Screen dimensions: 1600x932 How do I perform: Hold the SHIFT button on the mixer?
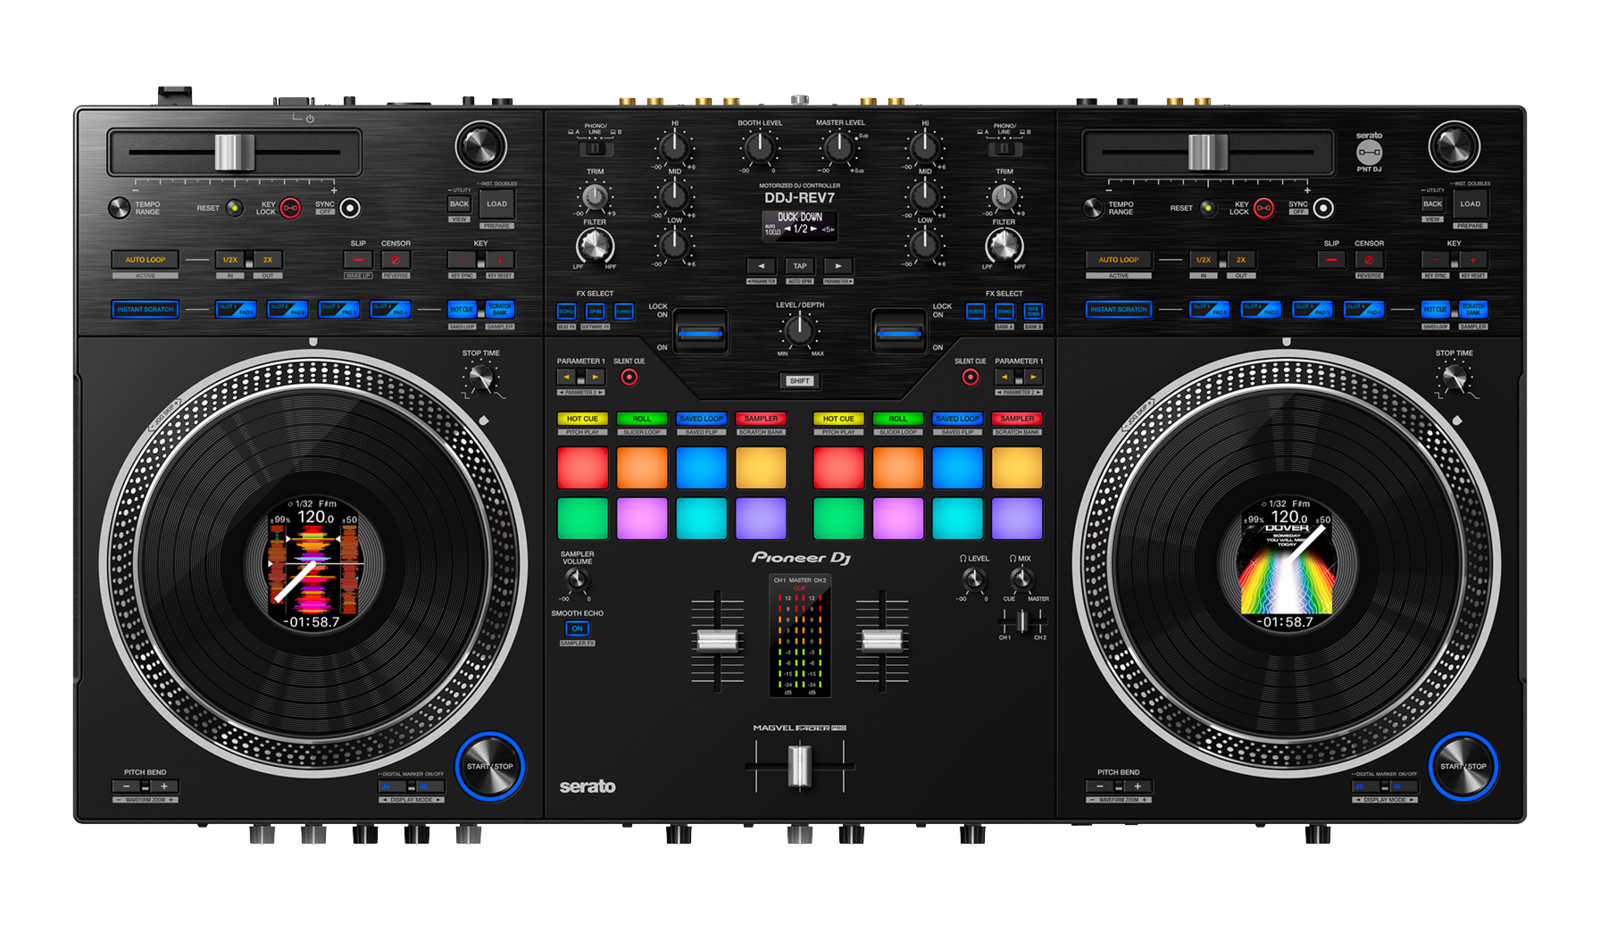click(x=800, y=381)
